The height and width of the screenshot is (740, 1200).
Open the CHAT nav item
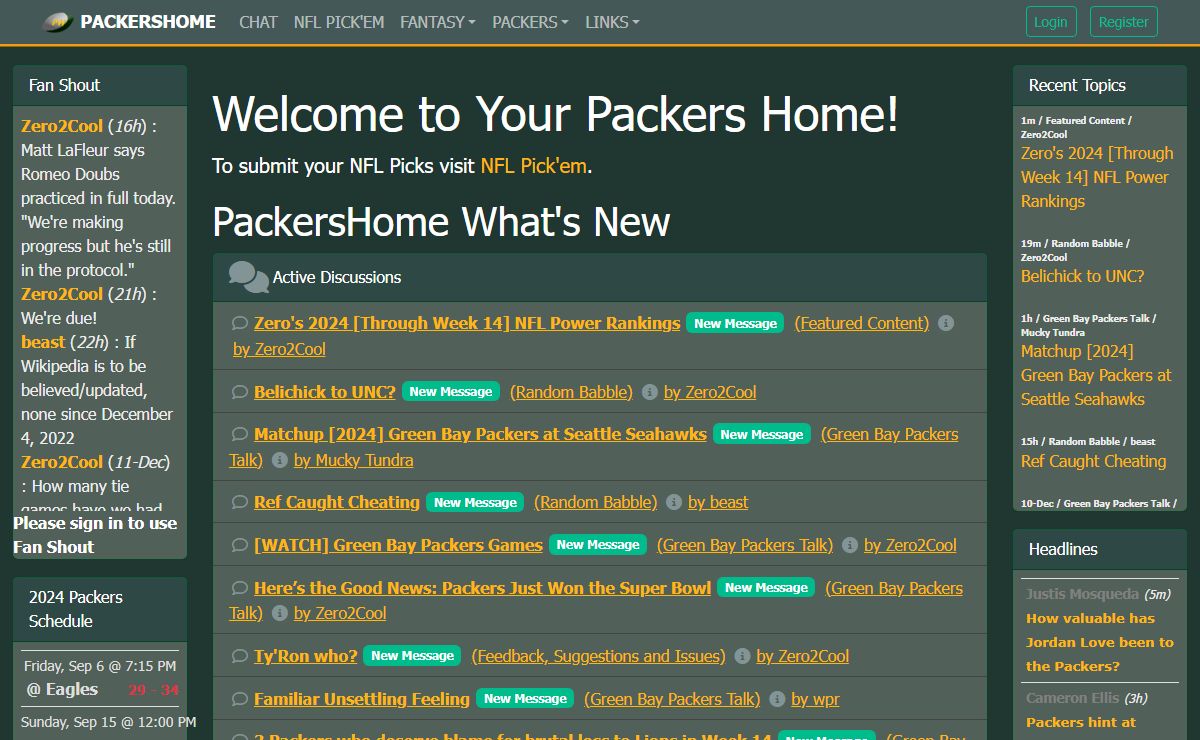coord(258,22)
